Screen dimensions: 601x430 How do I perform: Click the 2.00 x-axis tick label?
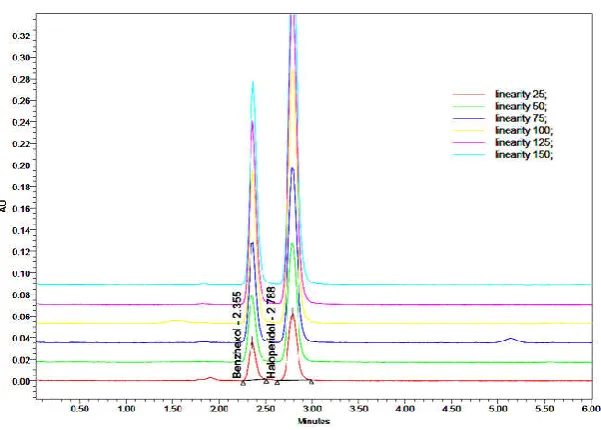pos(219,409)
